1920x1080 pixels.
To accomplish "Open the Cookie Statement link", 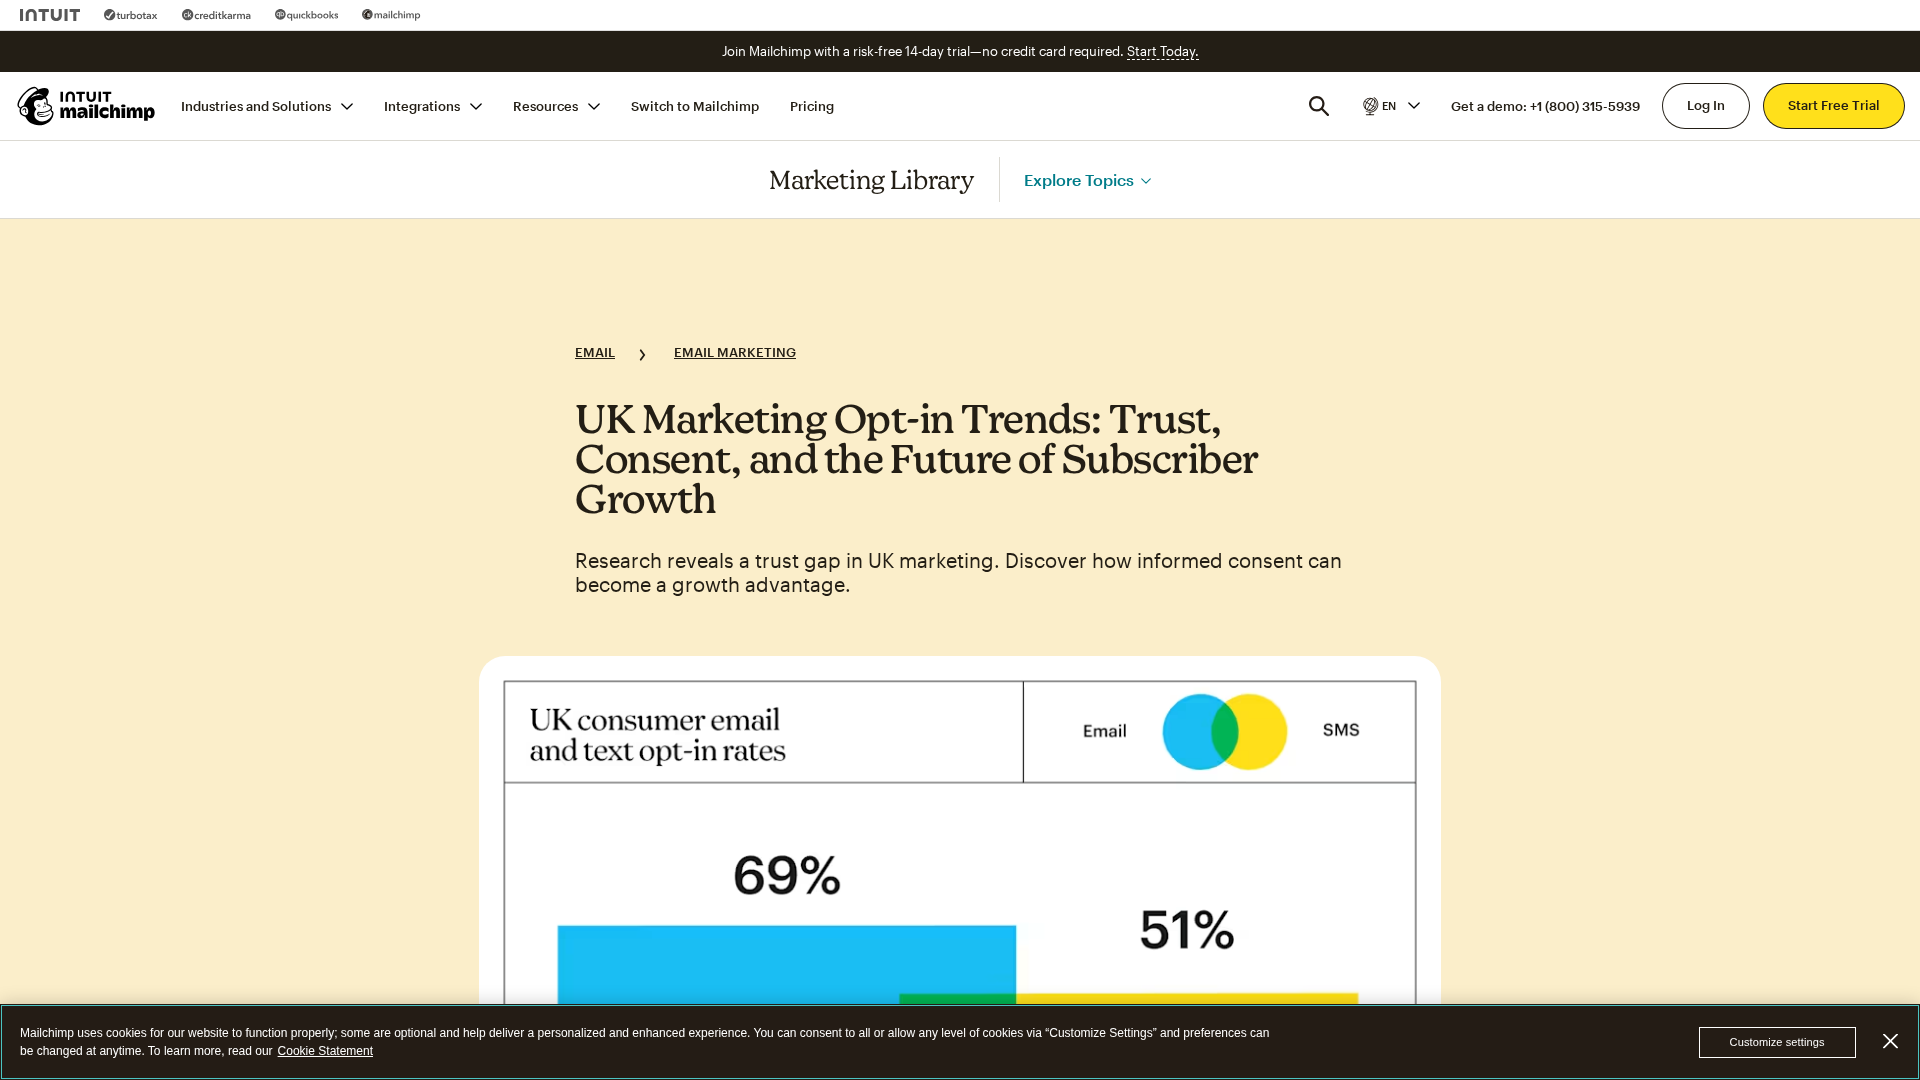I will tap(325, 1051).
